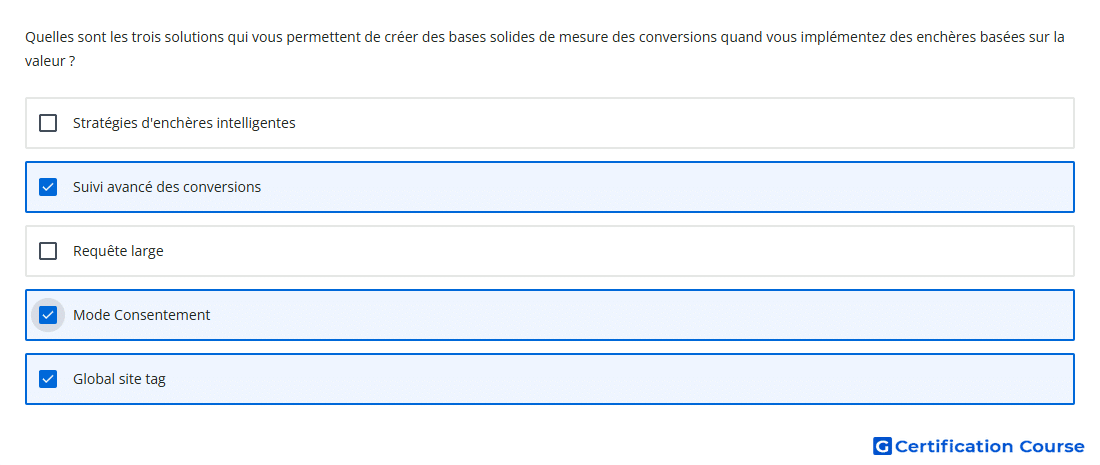Click the "Mode Consentement" label text
The width and height of the screenshot is (1100, 465).
142,315
